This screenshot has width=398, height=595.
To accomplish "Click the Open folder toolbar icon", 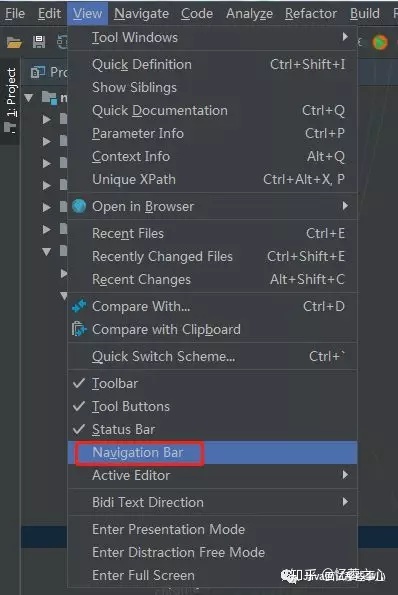I will (14, 42).
